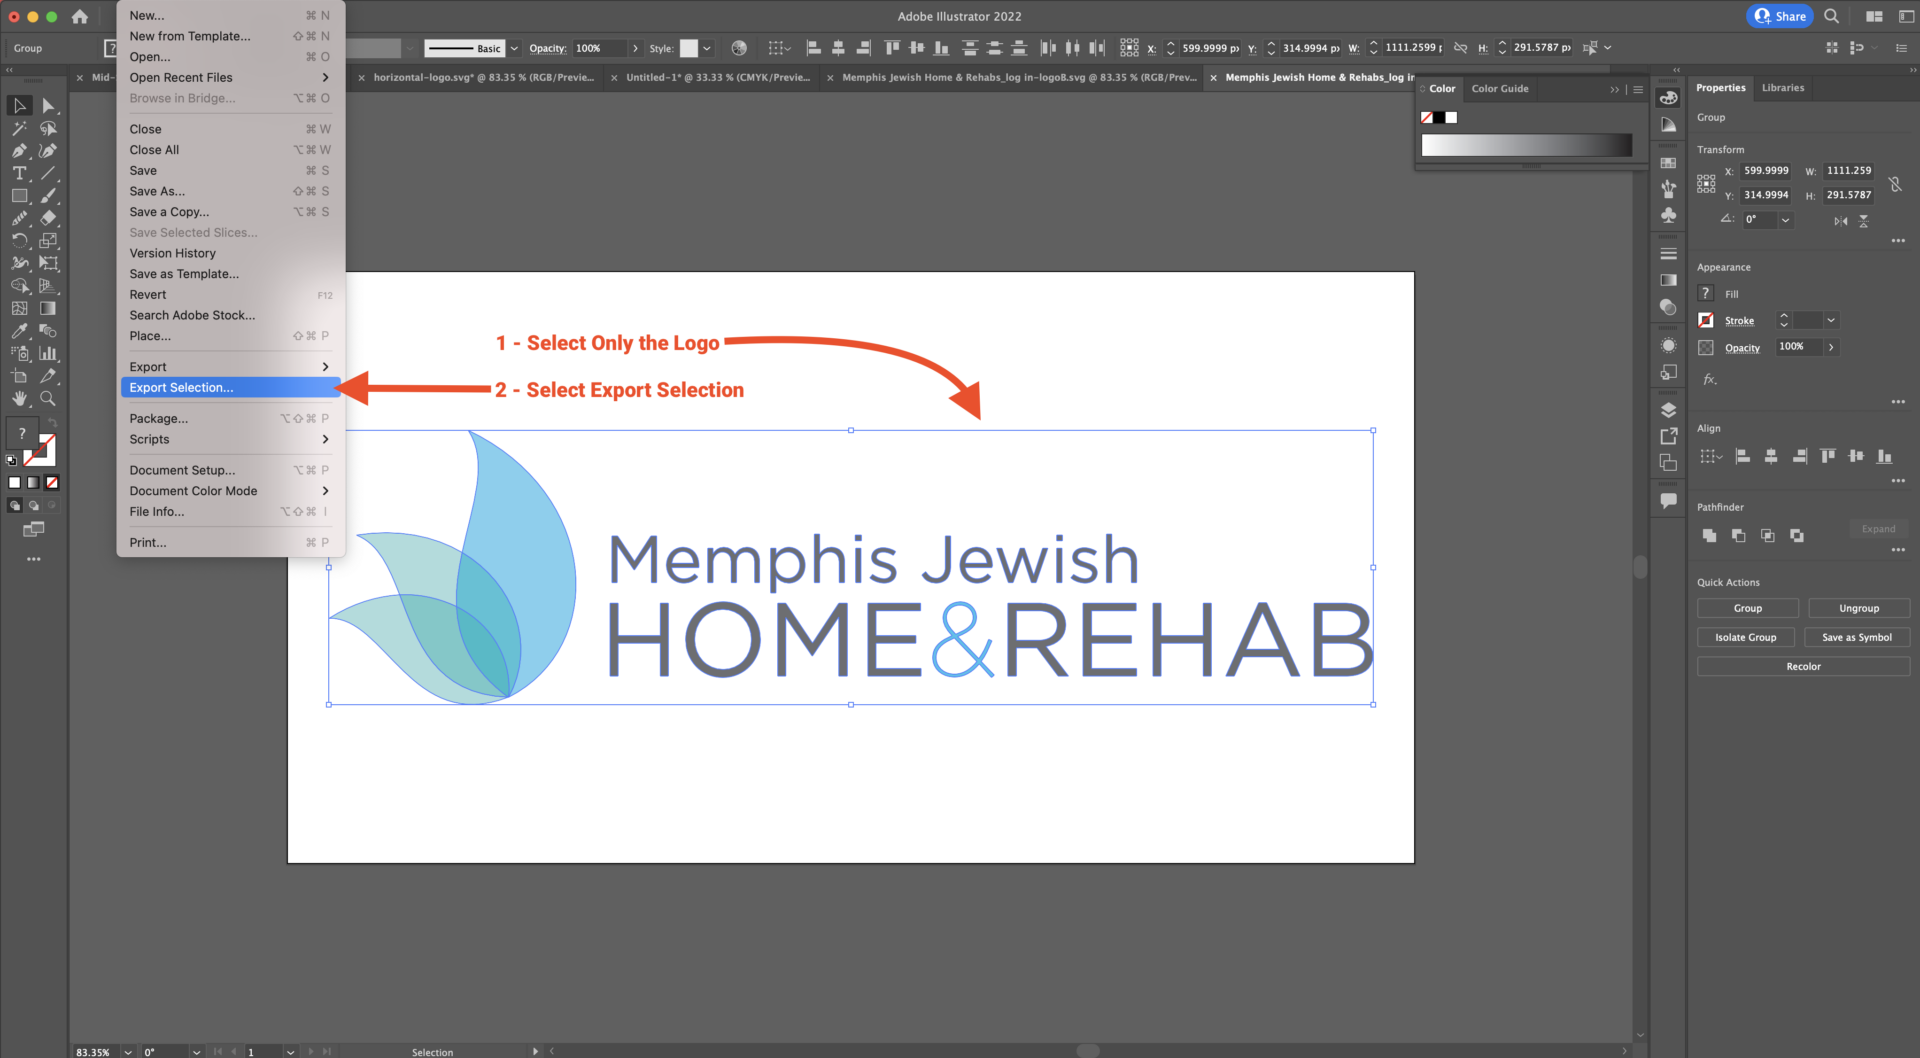Image resolution: width=1920 pixels, height=1058 pixels.
Task: Select the Eyedropper tool
Action: pos(19,331)
